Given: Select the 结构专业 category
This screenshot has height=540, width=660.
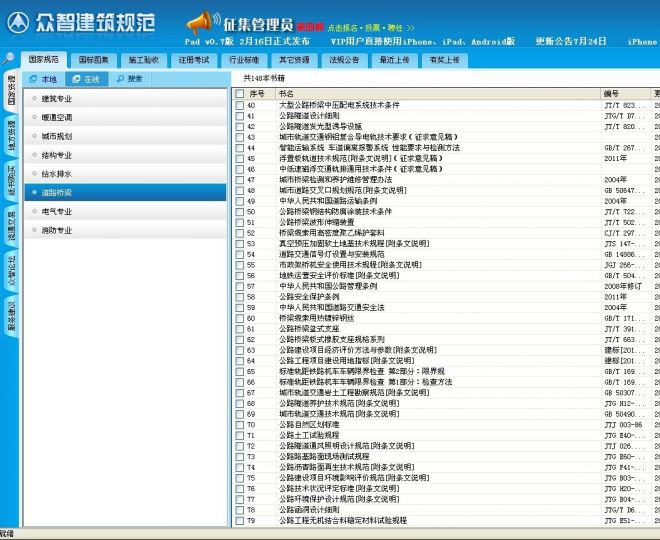Looking at the screenshot, I should click(125, 155).
